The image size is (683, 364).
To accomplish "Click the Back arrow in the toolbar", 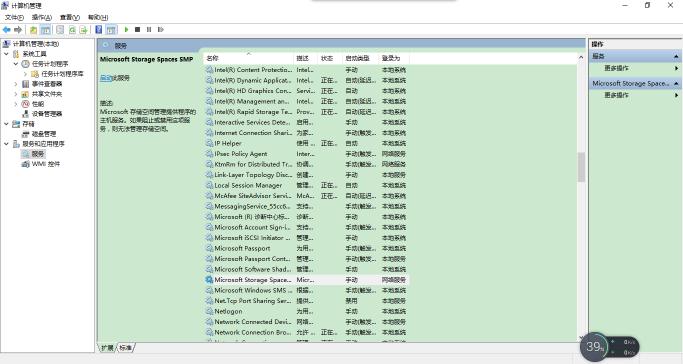I will (x=7, y=30).
